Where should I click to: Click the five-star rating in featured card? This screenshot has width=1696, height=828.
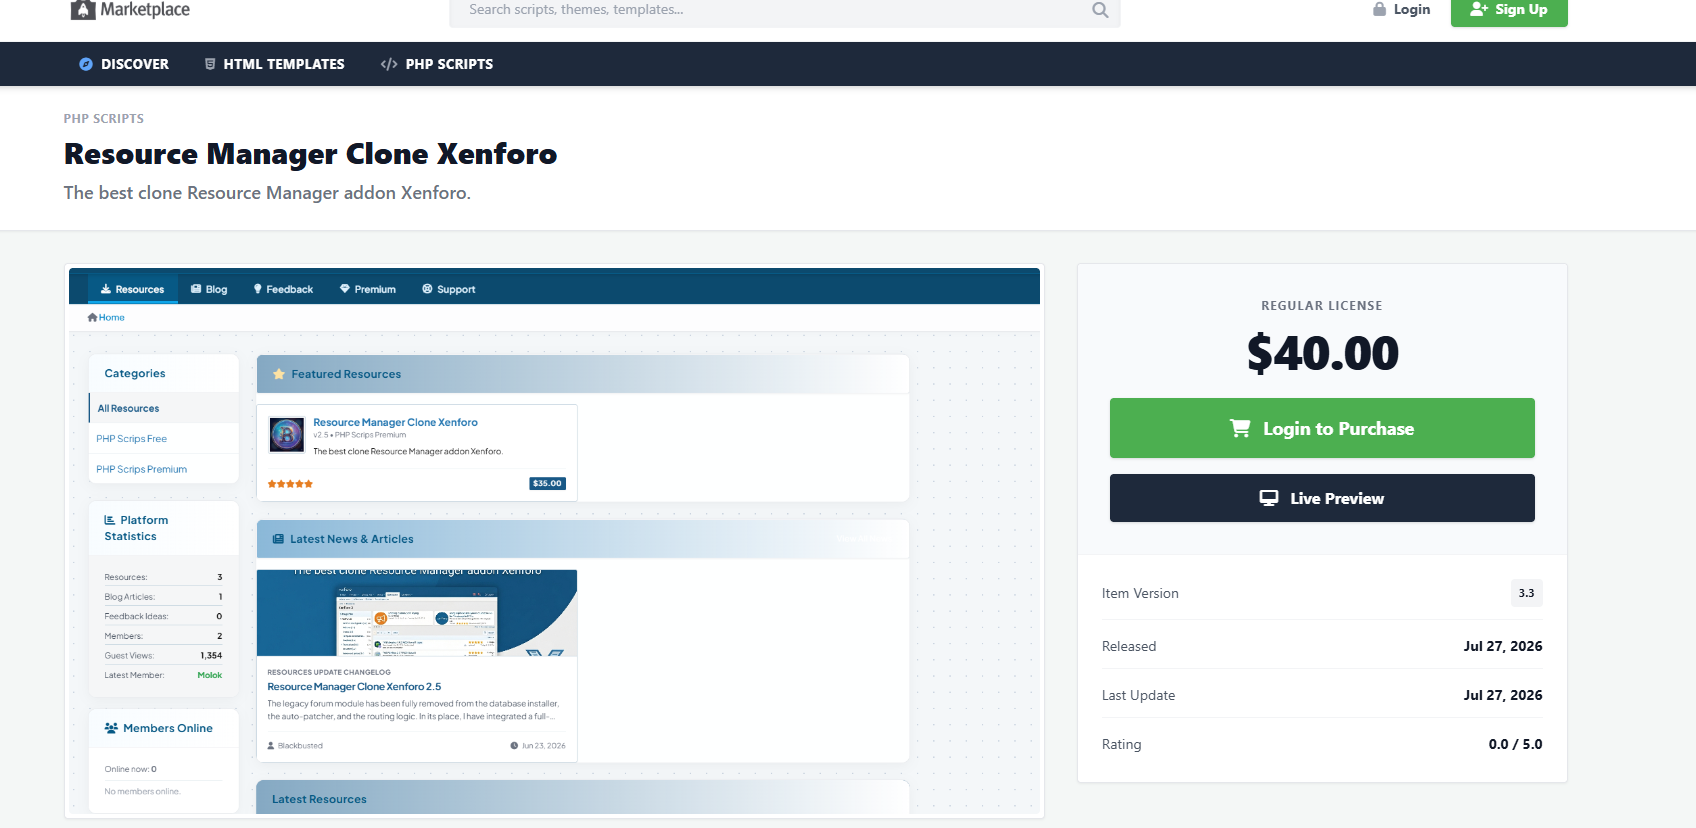[x=290, y=484]
